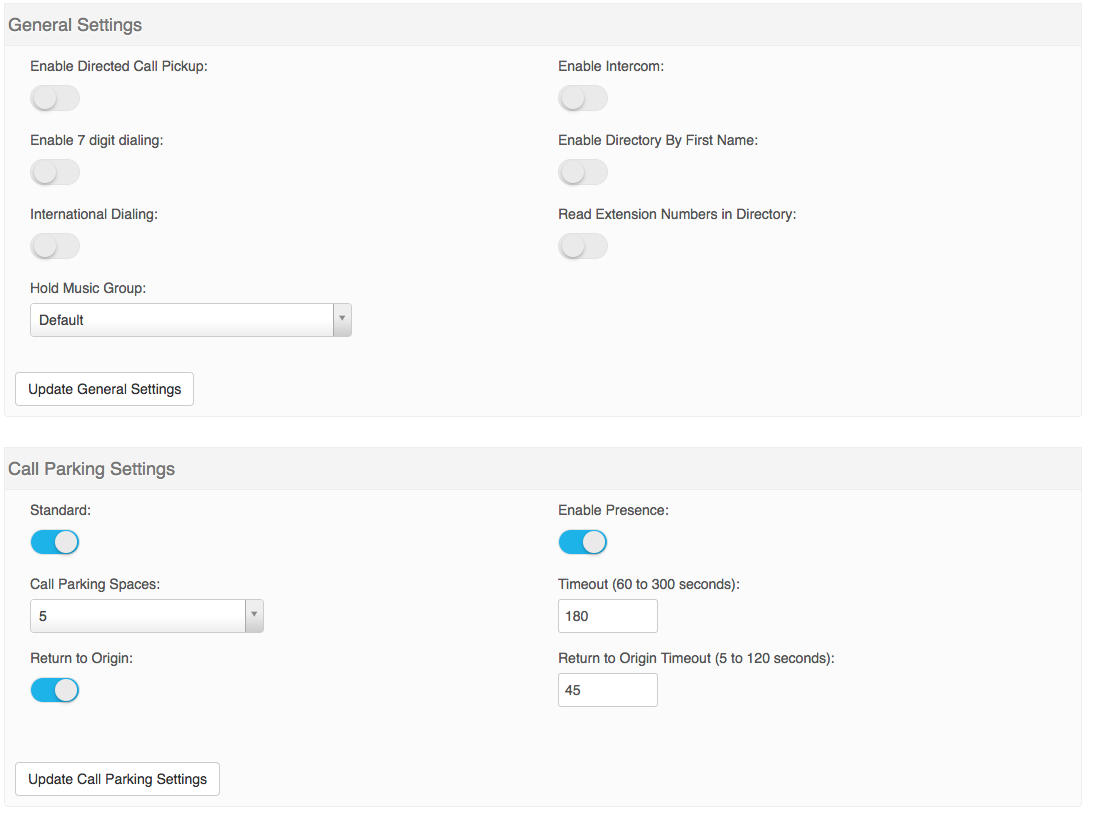
Task: Disable Return to Origin
Action: pyautogui.click(x=54, y=689)
